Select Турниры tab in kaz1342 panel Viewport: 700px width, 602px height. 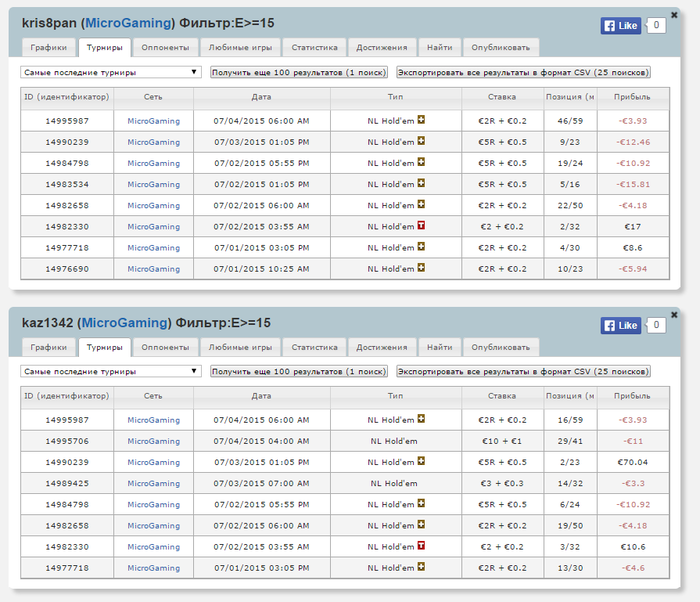(x=104, y=347)
